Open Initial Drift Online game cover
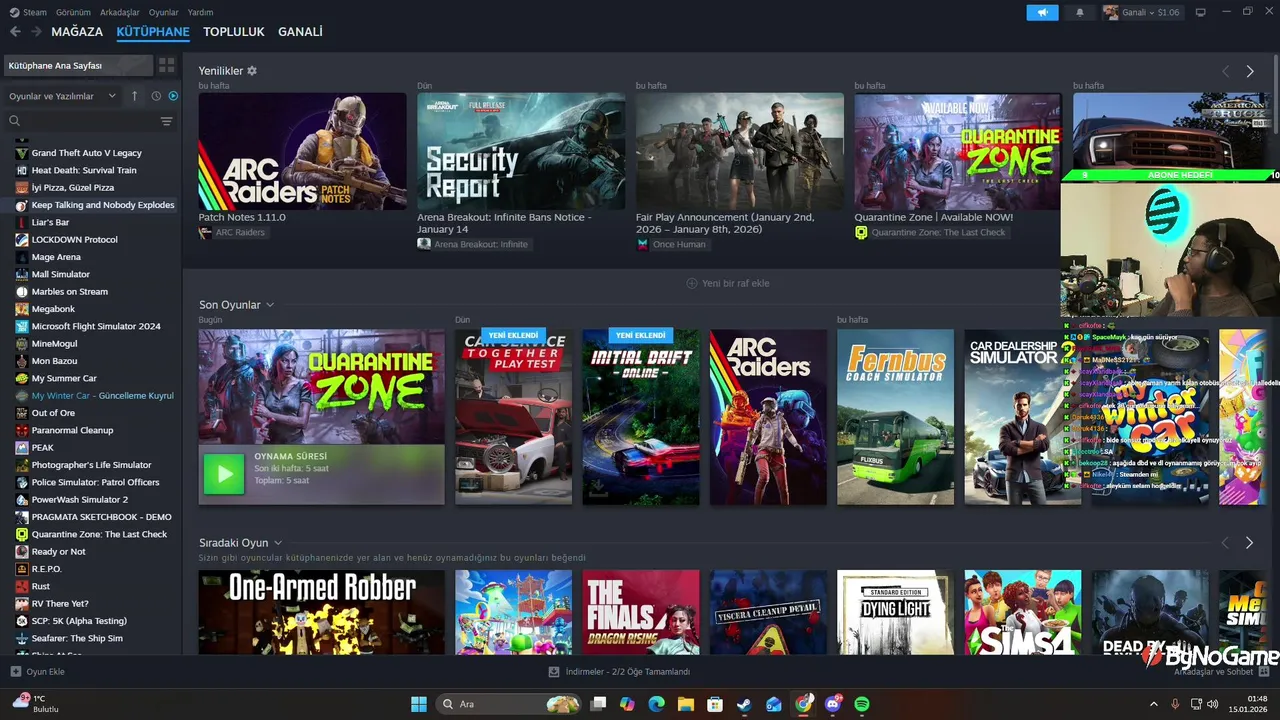 pyautogui.click(x=641, y=417)
